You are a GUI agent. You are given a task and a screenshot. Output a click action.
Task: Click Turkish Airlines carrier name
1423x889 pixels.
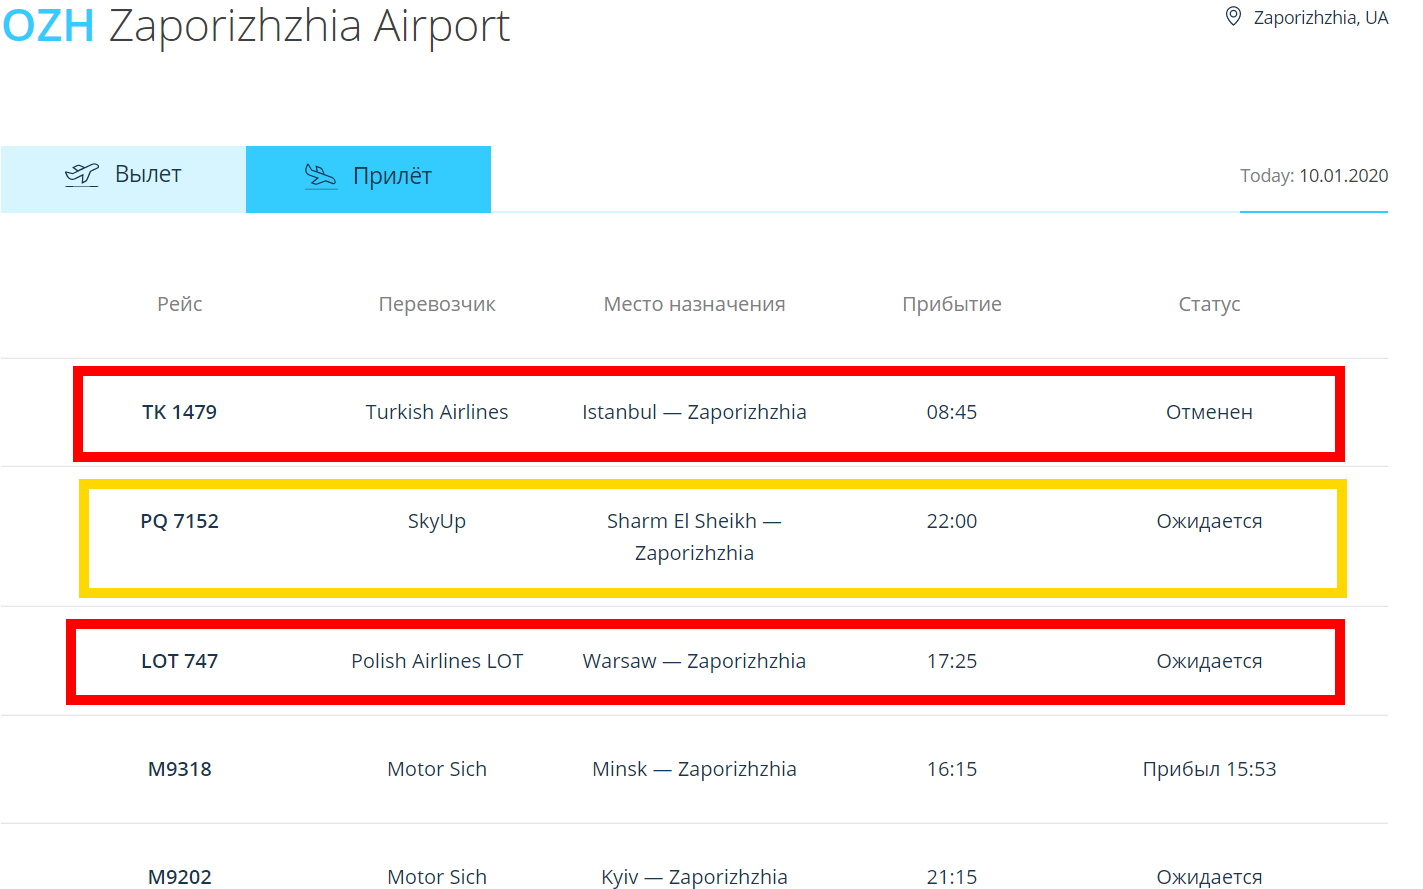[437, 412]
